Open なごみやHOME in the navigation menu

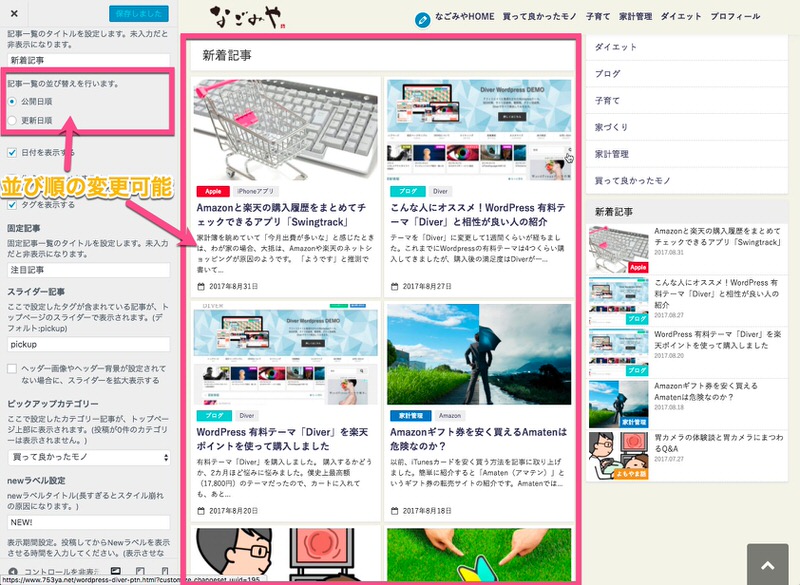click(x=469, y=18)
